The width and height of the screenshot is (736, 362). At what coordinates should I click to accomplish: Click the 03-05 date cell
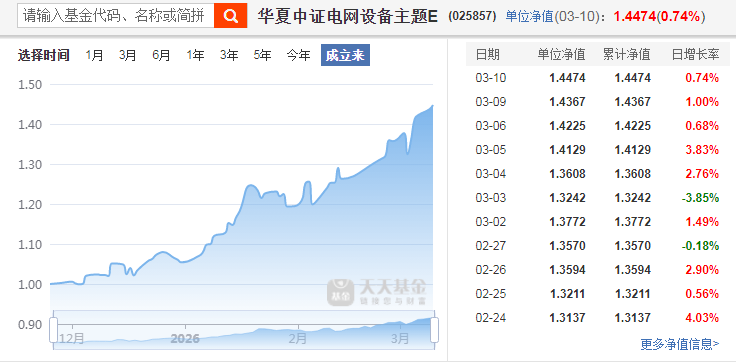click(491, 150)
